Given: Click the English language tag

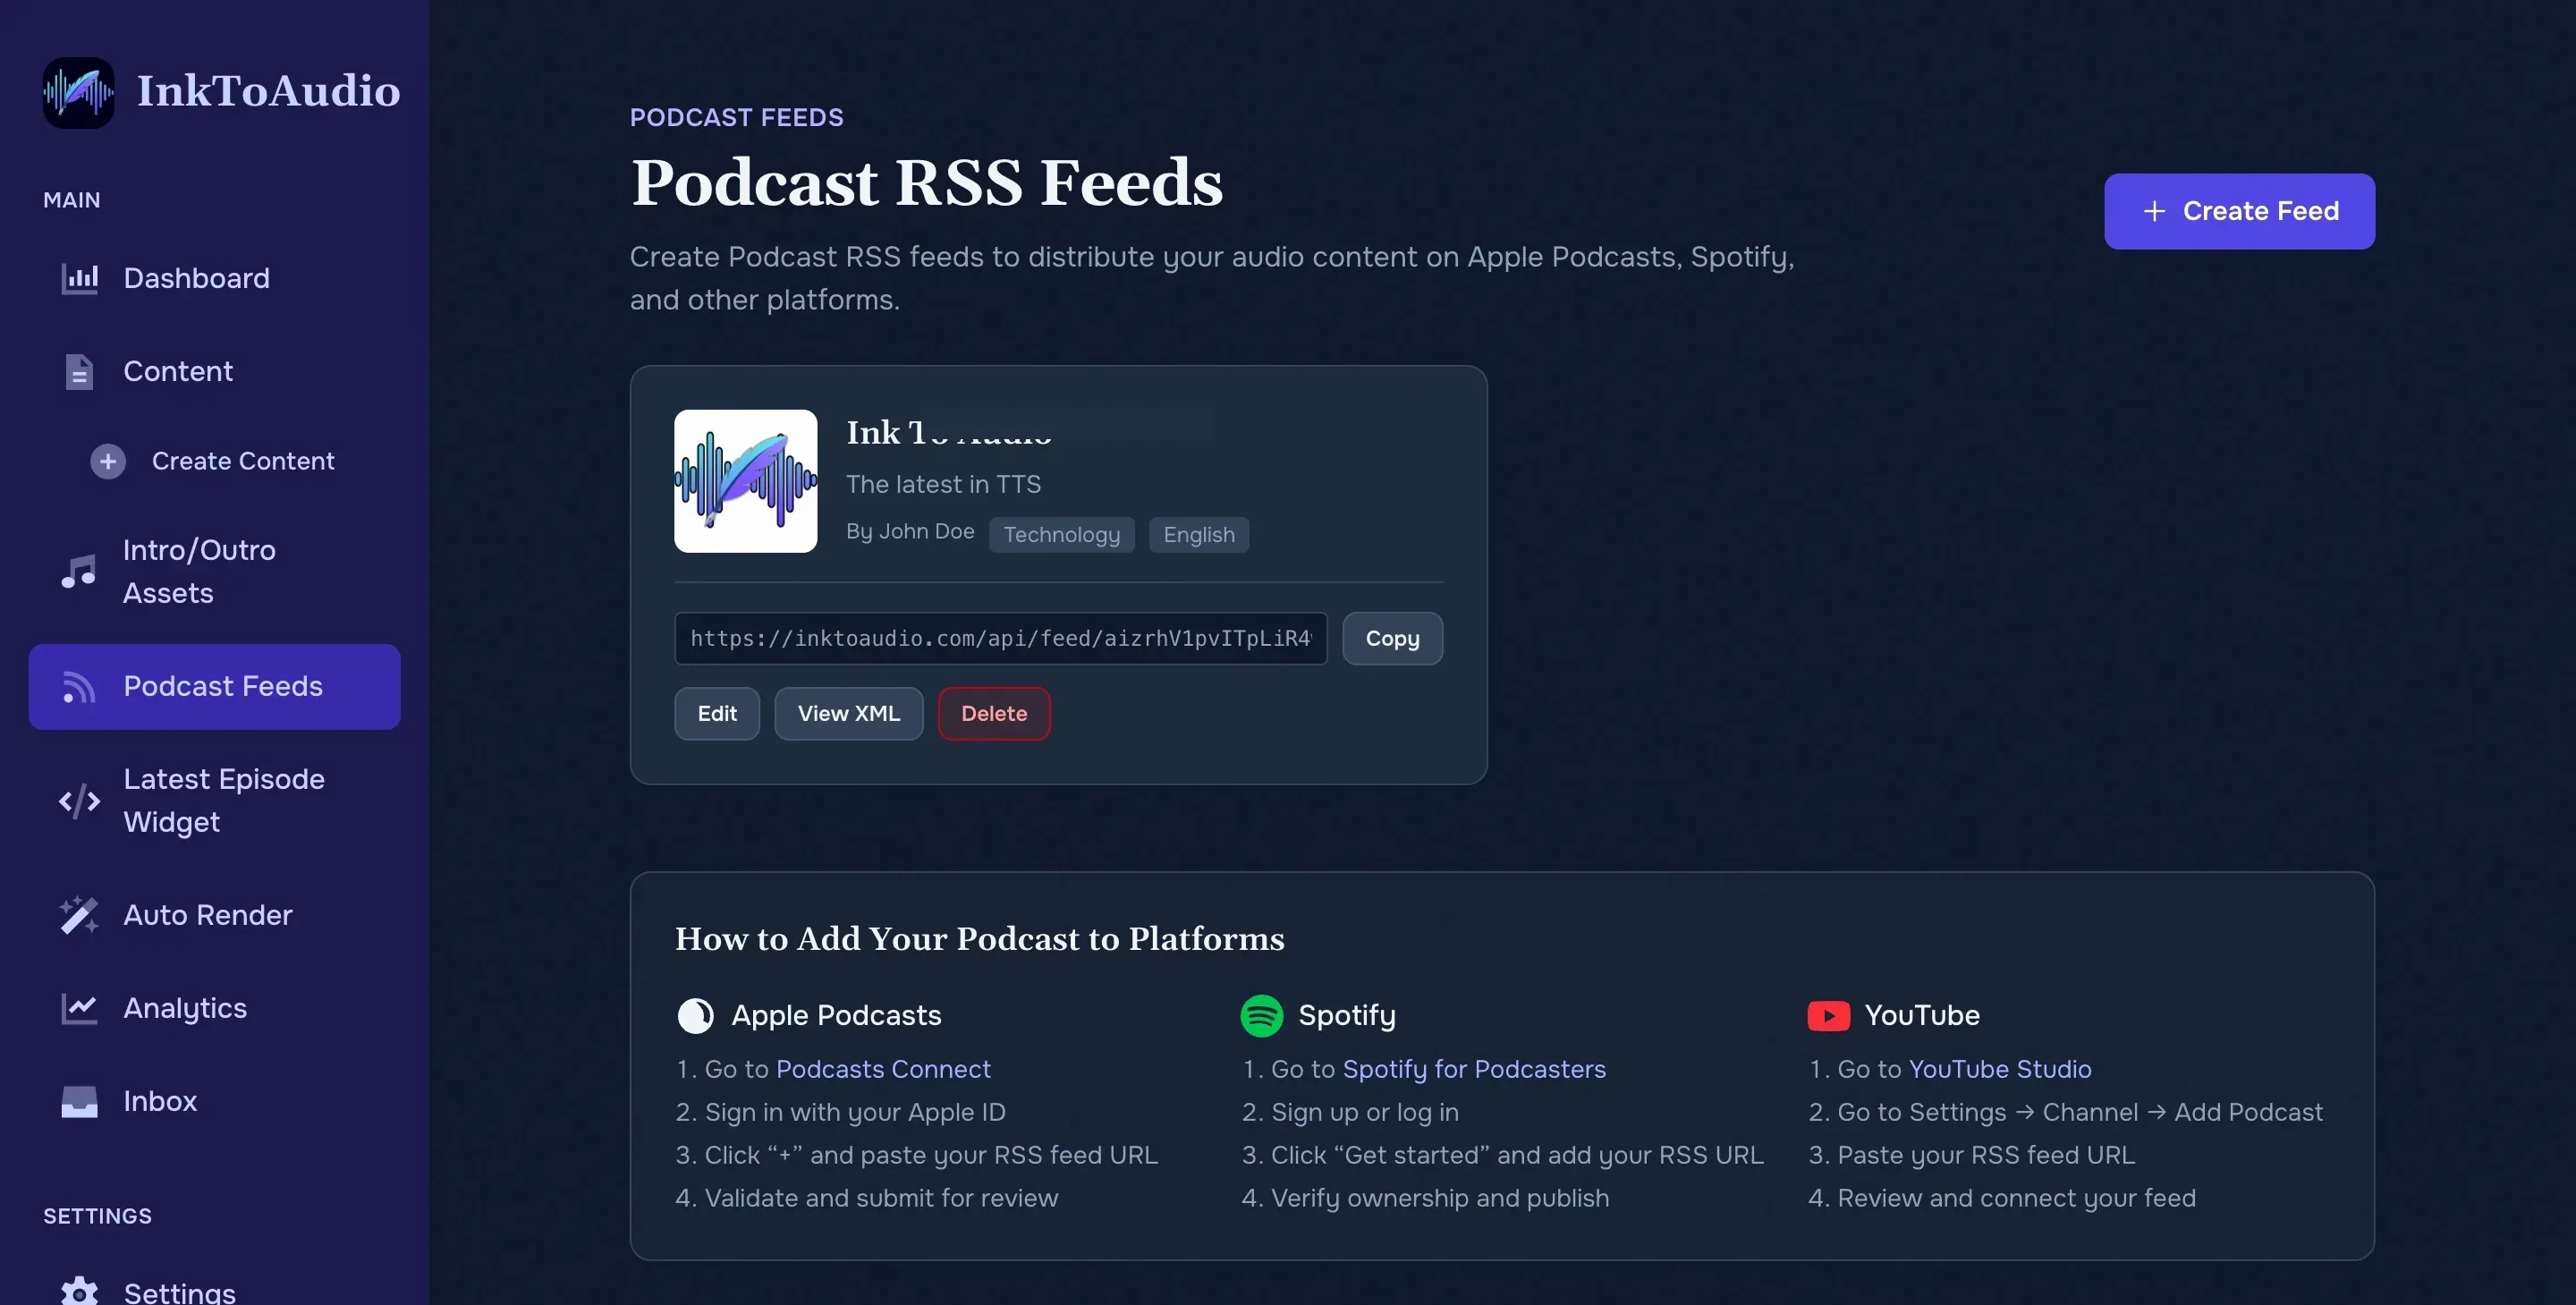Looking at the screenshot, I should click(x=1198, y=535).
